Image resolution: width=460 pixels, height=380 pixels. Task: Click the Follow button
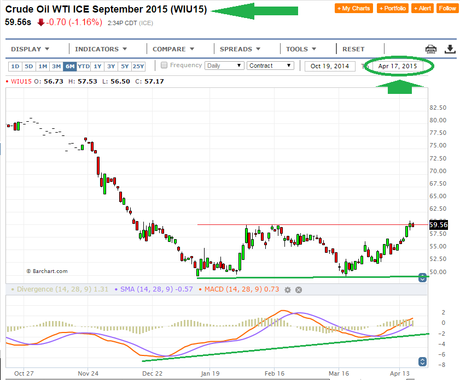coord(447,8)
